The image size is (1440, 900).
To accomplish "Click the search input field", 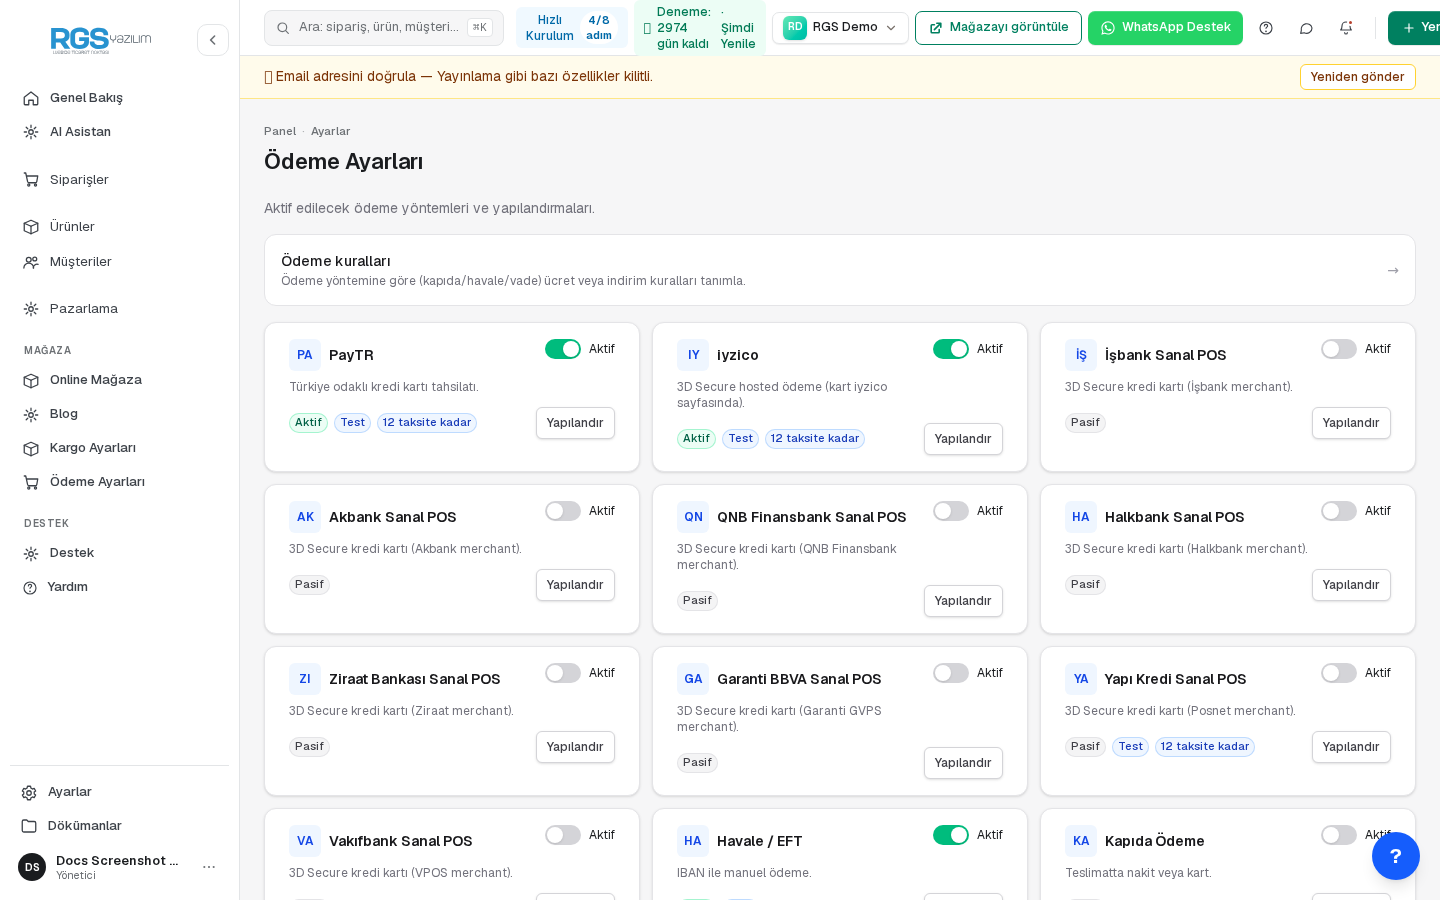I will (384, 28).
